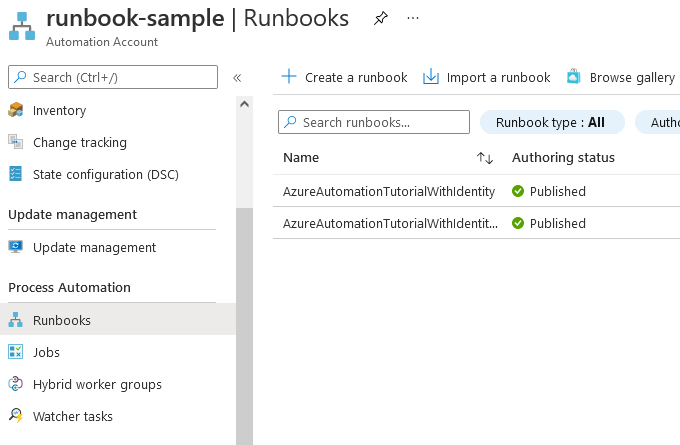This screenshot has width=680, height=445.
Task: Sort by Name using the arrows icon
Action: pyautogui.click(x=485, y=158)
